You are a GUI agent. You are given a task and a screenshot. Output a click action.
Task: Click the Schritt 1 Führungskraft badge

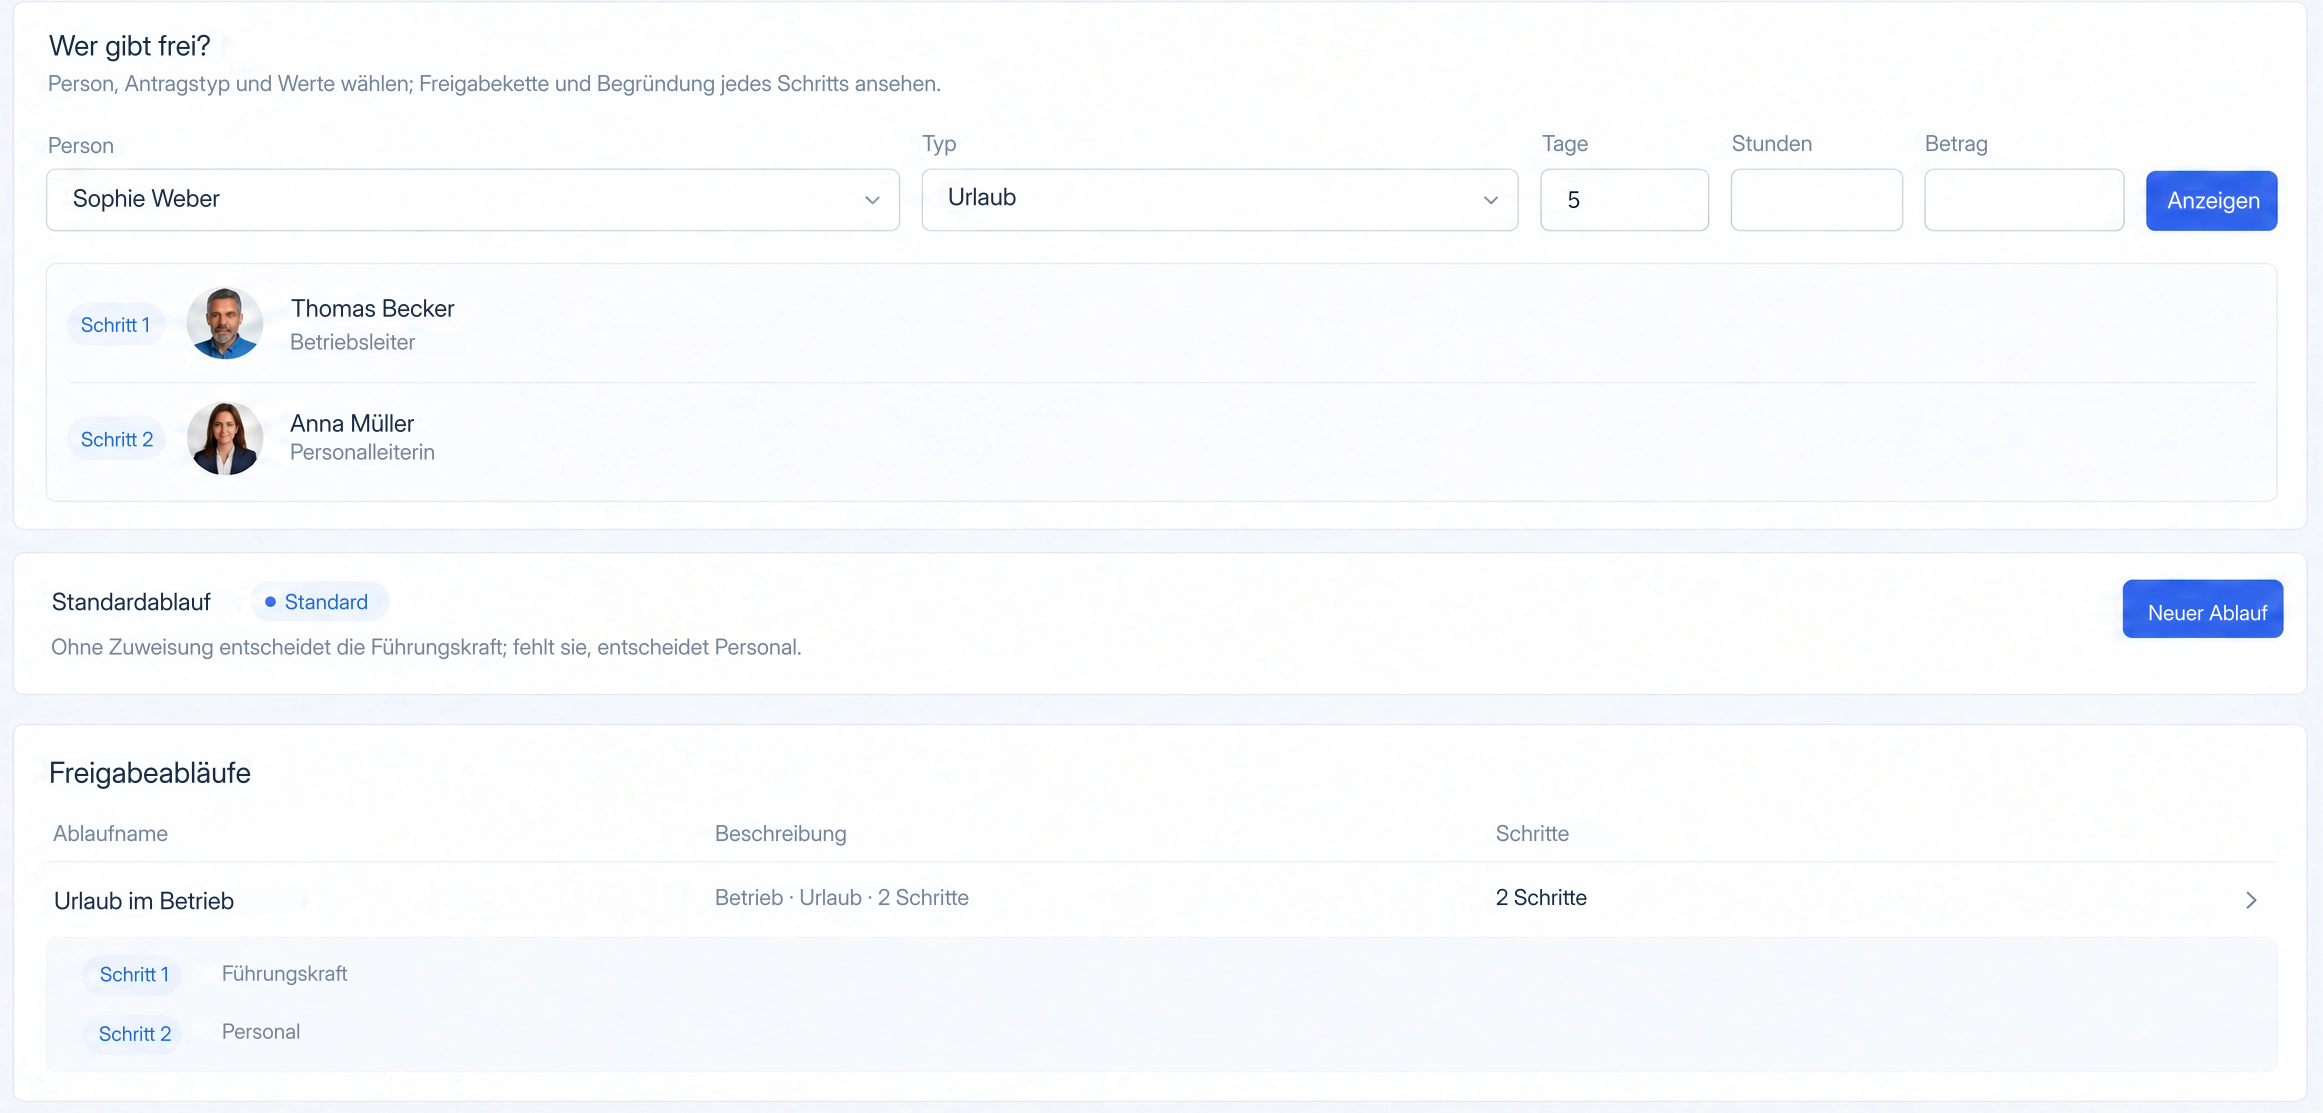[x=134, y=975]
